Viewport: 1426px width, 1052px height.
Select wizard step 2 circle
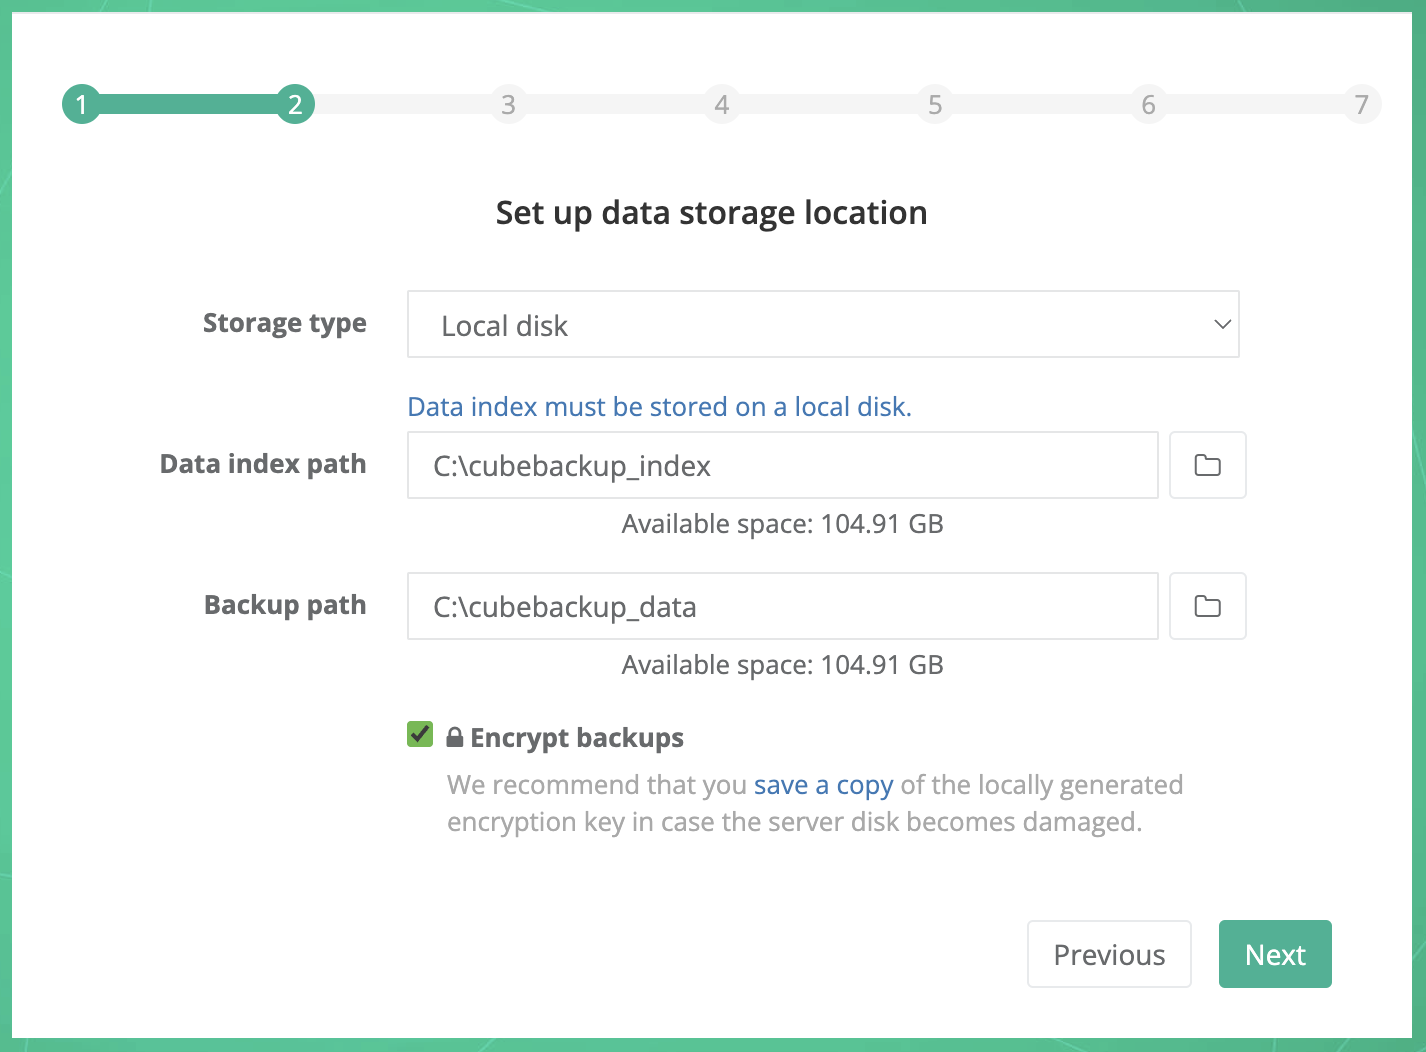(x=295, y=104)
